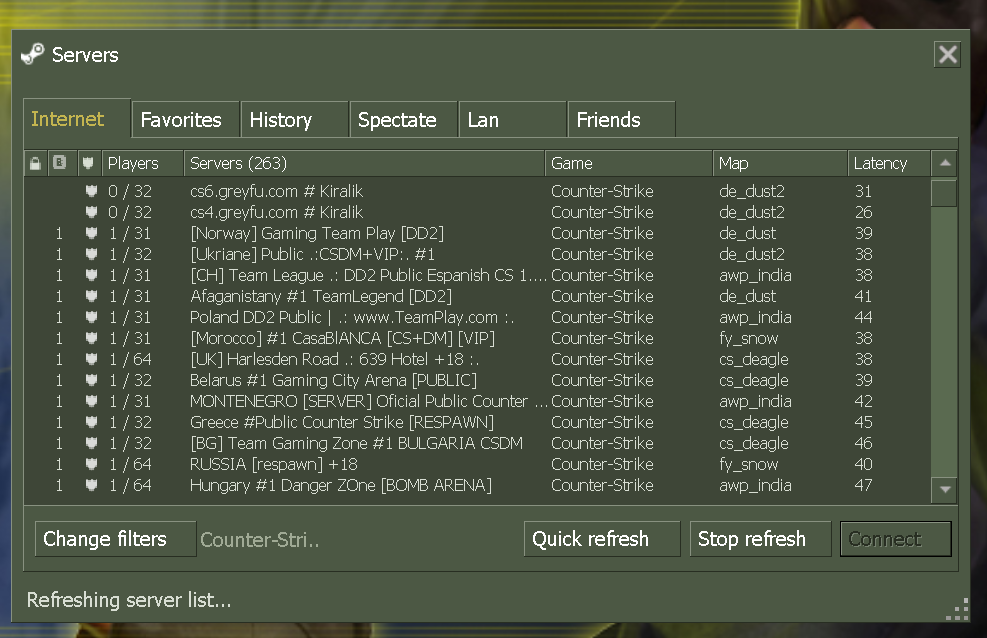Click the shield icon on the Norway Gaming Team Play row

91,233
